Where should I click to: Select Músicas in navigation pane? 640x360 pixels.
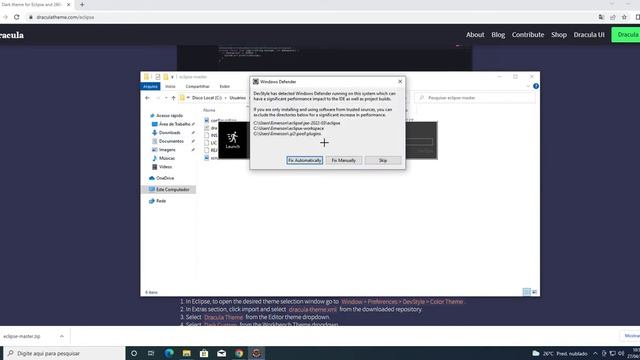(167, 158)
